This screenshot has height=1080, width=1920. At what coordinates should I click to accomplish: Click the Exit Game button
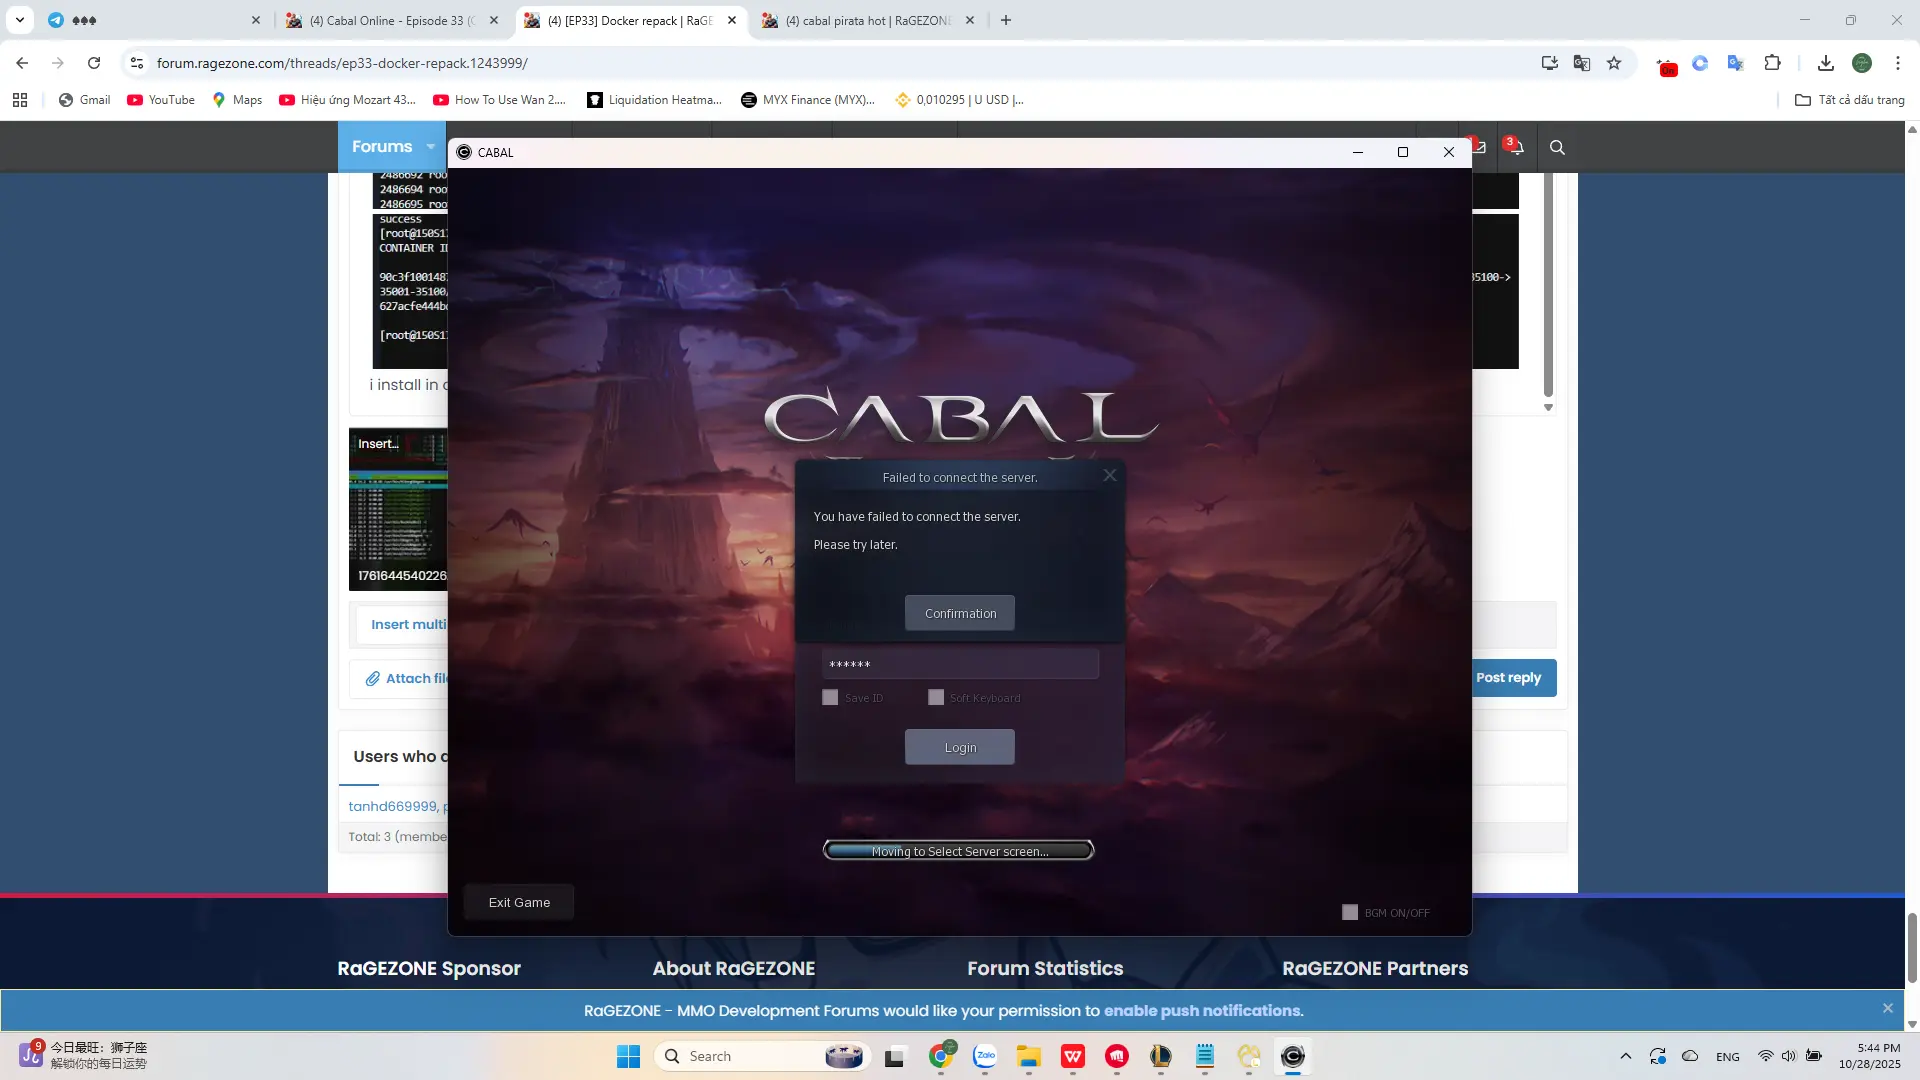[519, 902]
